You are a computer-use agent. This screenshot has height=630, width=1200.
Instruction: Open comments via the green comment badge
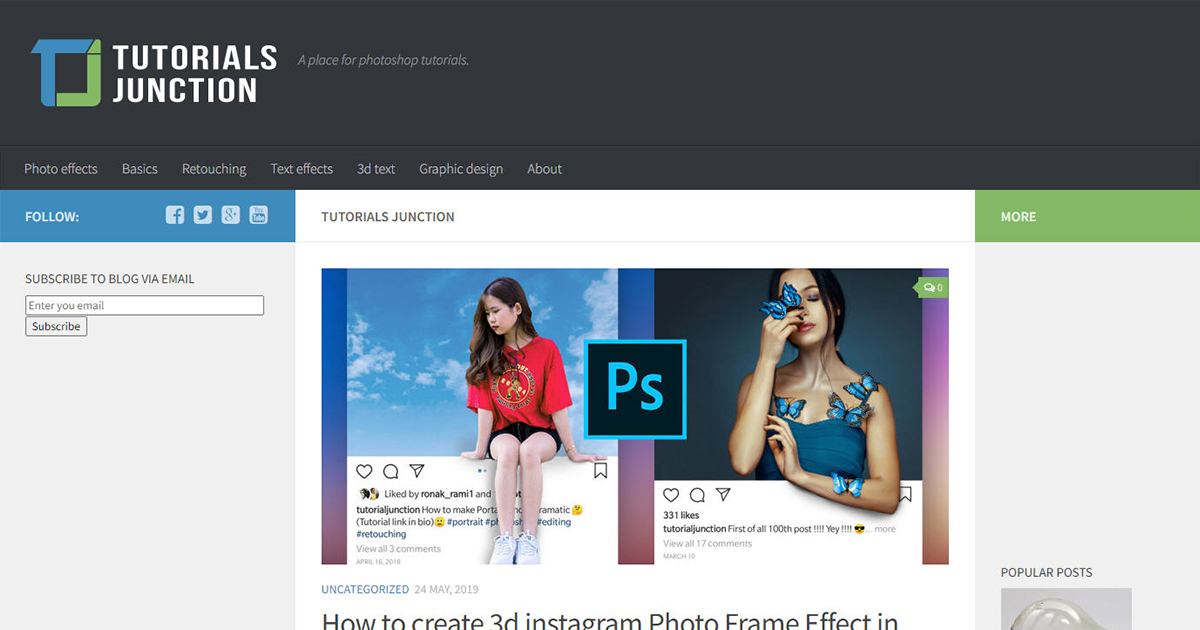point(931,287)
